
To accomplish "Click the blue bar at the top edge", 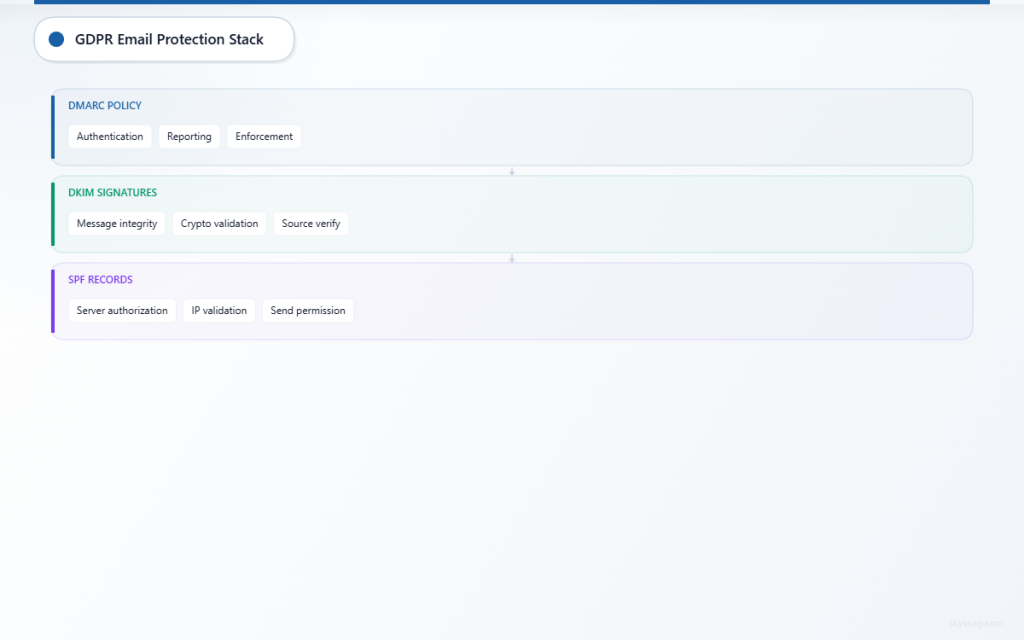I will click(512, 2).
